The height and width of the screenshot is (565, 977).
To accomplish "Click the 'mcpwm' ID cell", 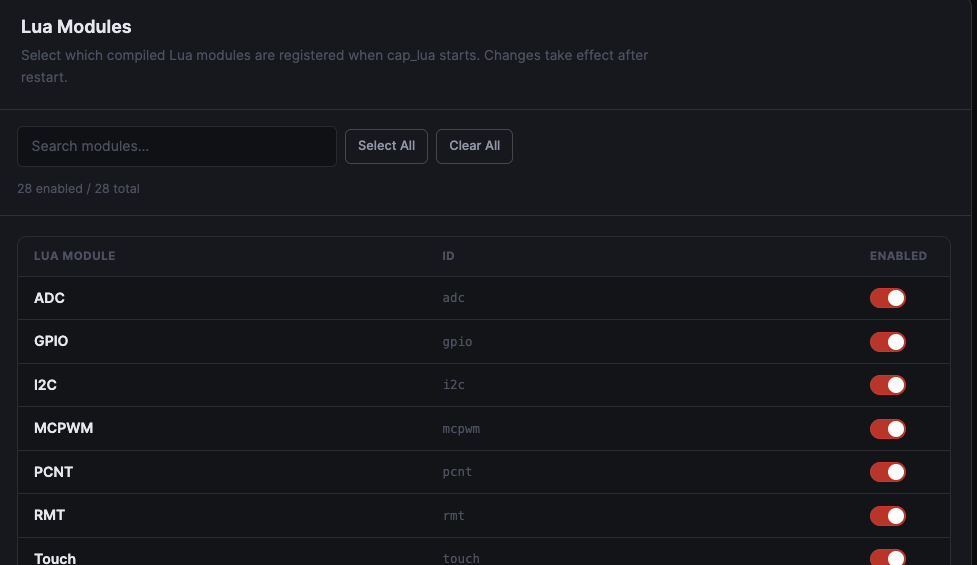I will pyautogui.click(x=461, y=429).
